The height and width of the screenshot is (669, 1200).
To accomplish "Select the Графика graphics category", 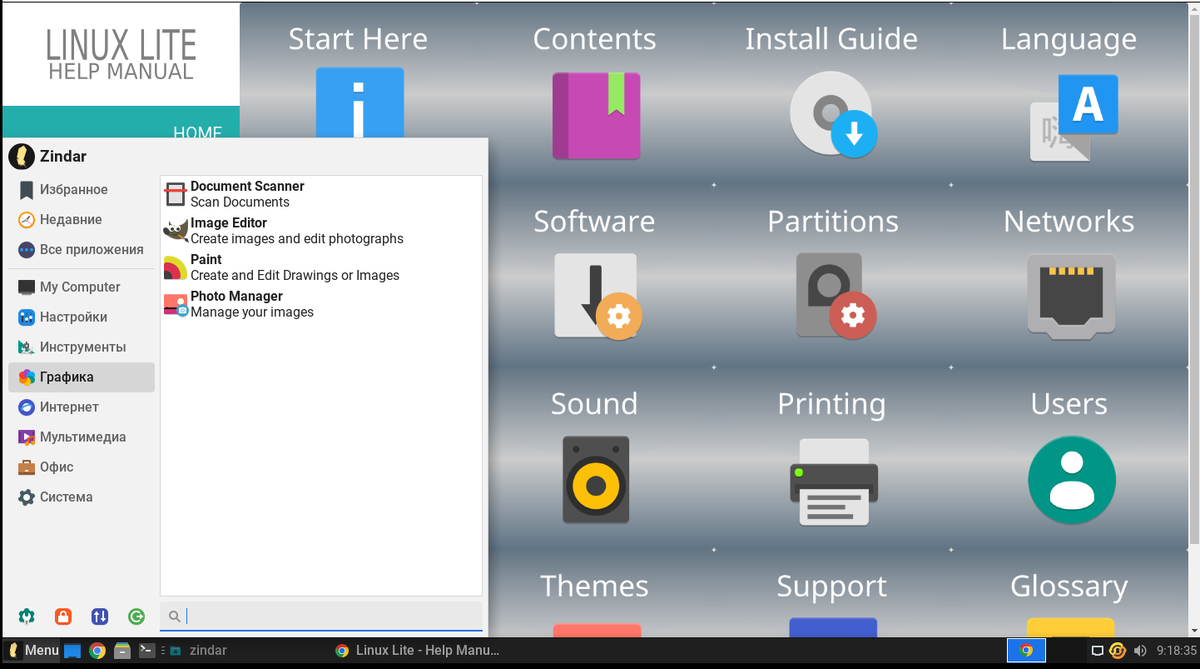I will 81,377.
